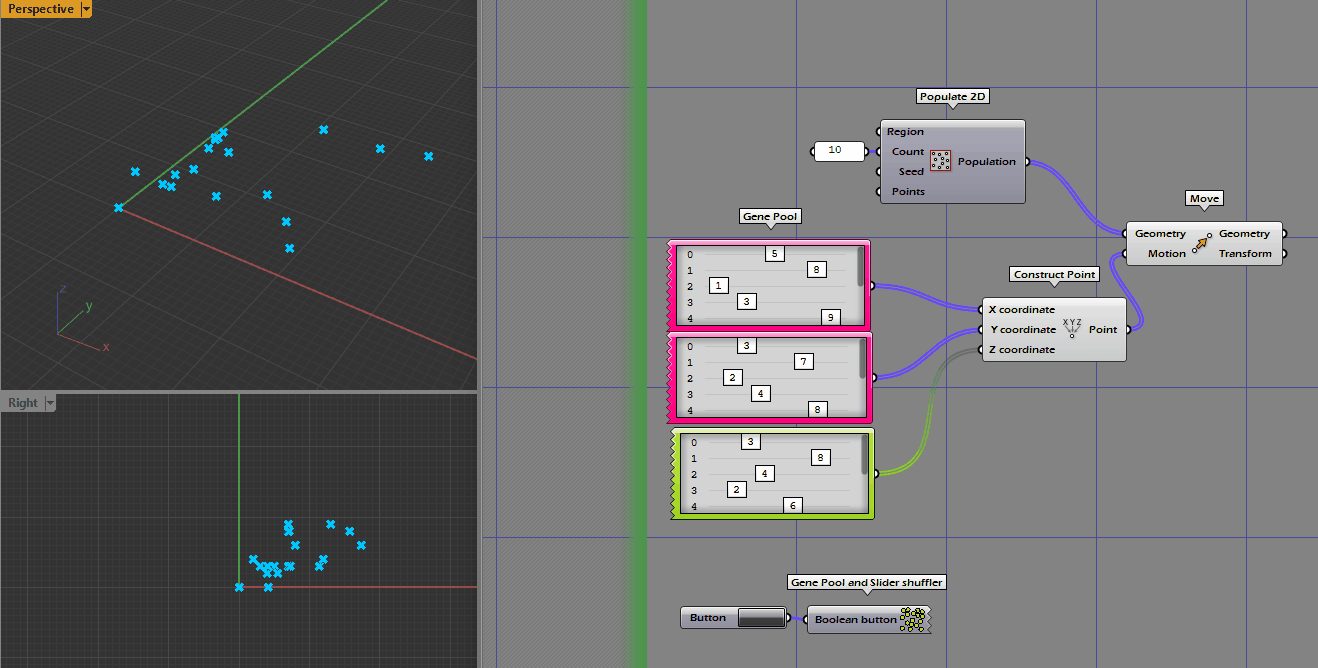The height and width of the screenshot is (668, 1318).
Task: Click the "Populate 2D" component label
Action: tap(954, 97)
